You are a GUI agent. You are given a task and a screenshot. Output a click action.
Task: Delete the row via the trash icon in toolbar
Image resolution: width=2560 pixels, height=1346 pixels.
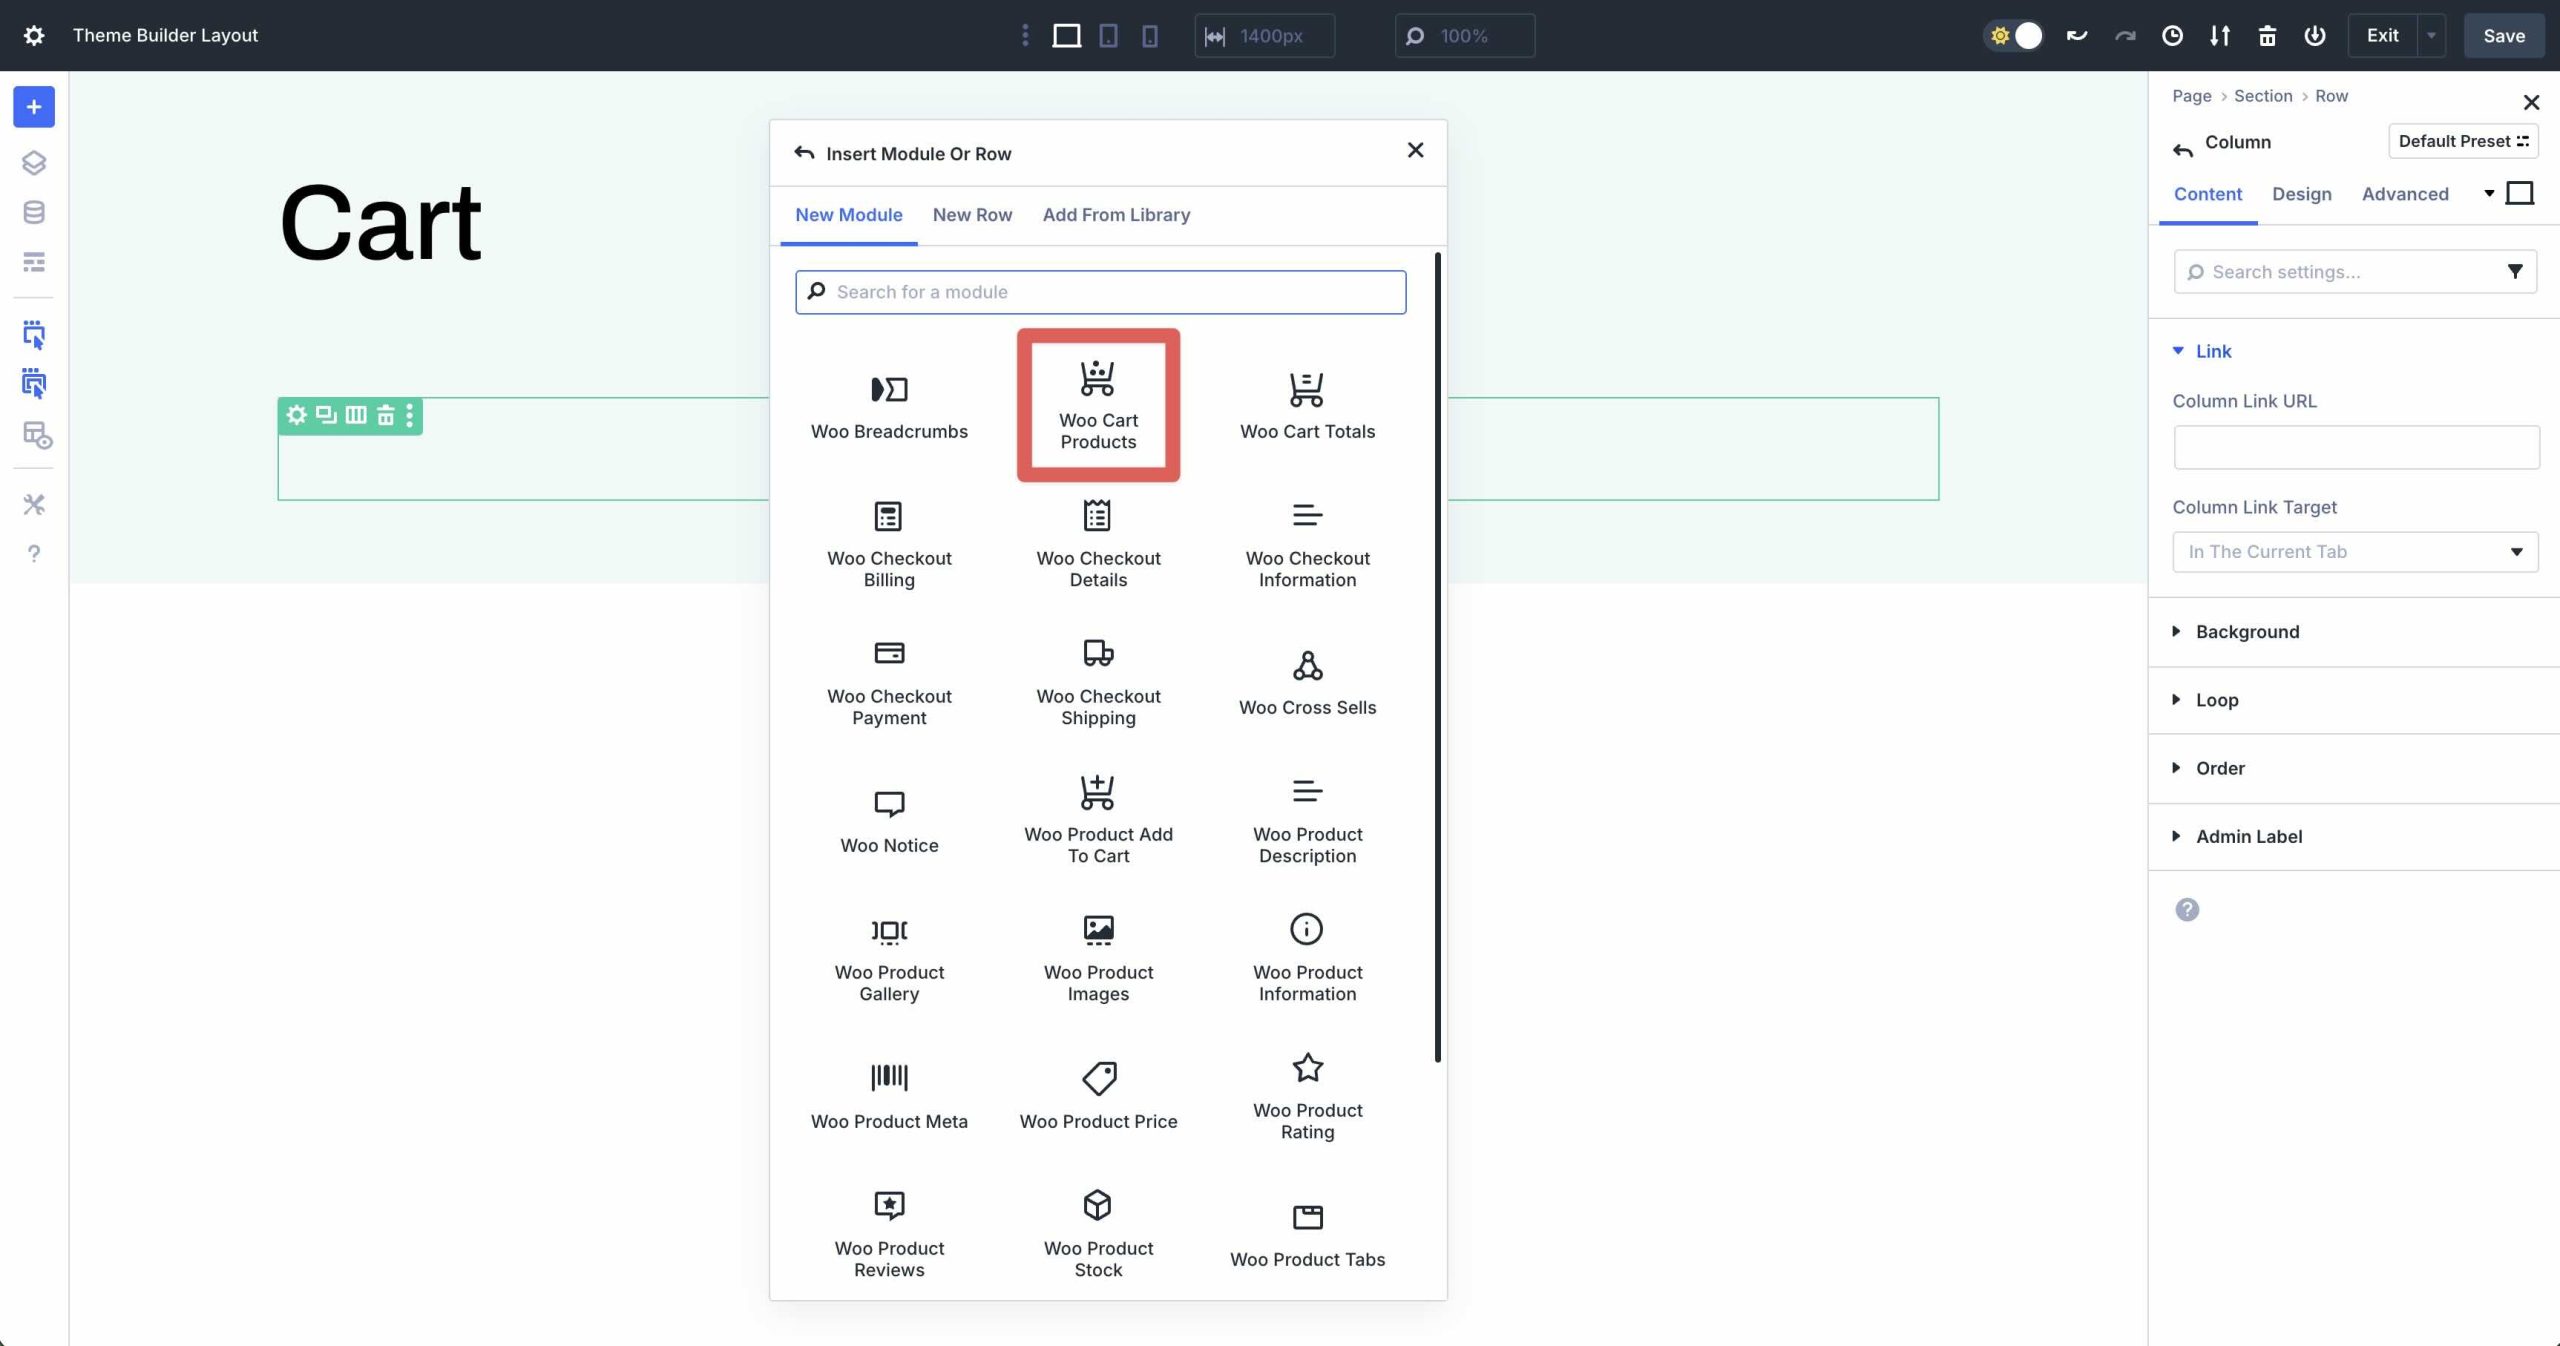(386, 415)
